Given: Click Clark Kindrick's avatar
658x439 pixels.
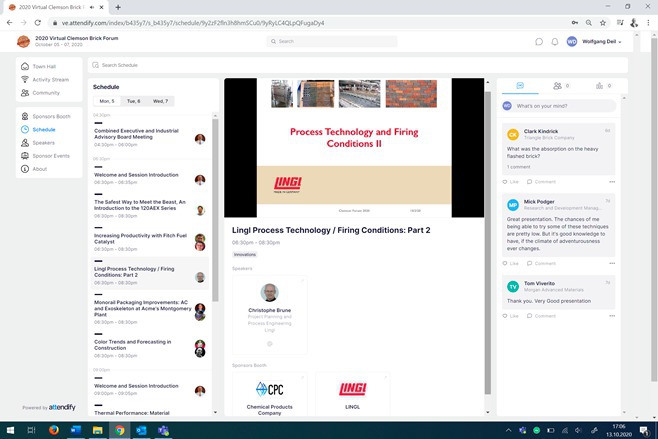Looking at the screenshot, I should (513, 134).
